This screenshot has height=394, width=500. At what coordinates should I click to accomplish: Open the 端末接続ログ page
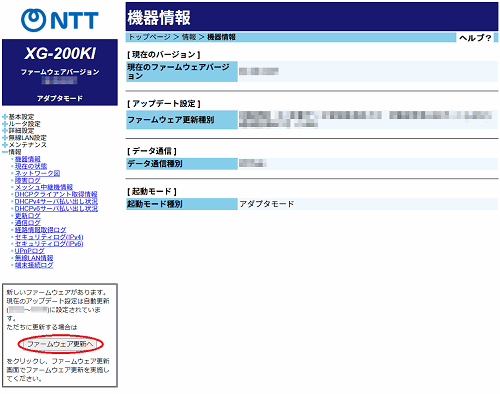34,265
